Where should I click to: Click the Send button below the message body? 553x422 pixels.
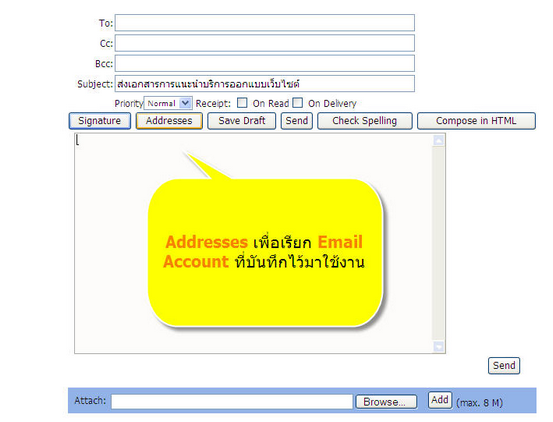pos(504,366)
